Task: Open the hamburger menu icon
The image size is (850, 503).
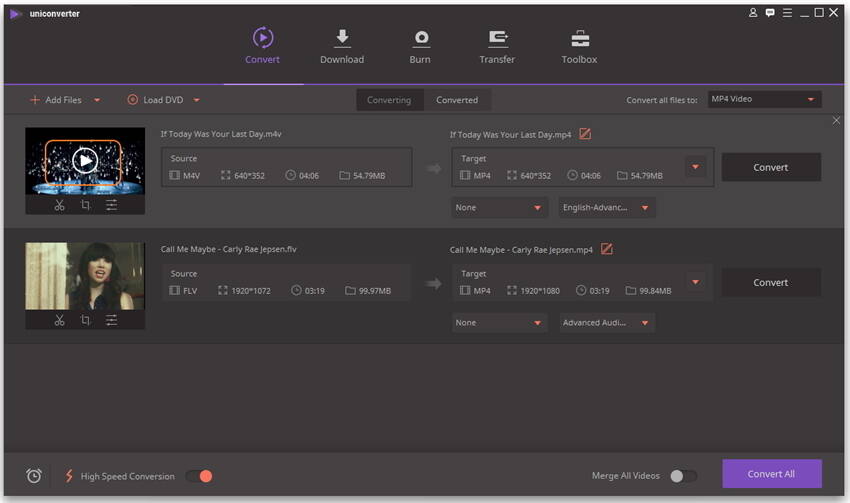Action: coord(787,12)
